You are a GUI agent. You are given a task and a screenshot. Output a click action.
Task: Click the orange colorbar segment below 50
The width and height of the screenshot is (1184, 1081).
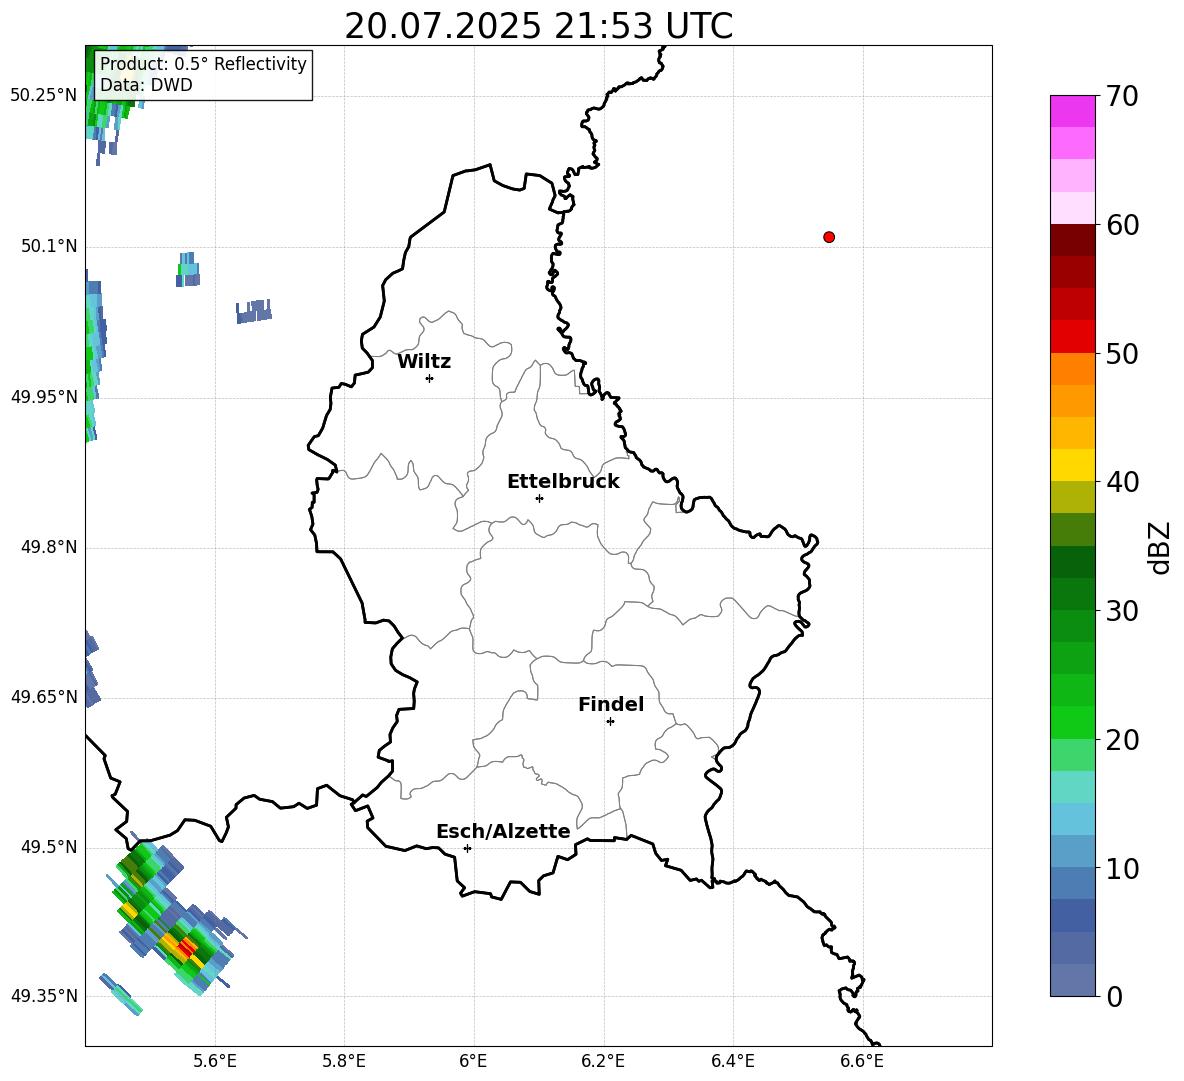(1072, 368)
